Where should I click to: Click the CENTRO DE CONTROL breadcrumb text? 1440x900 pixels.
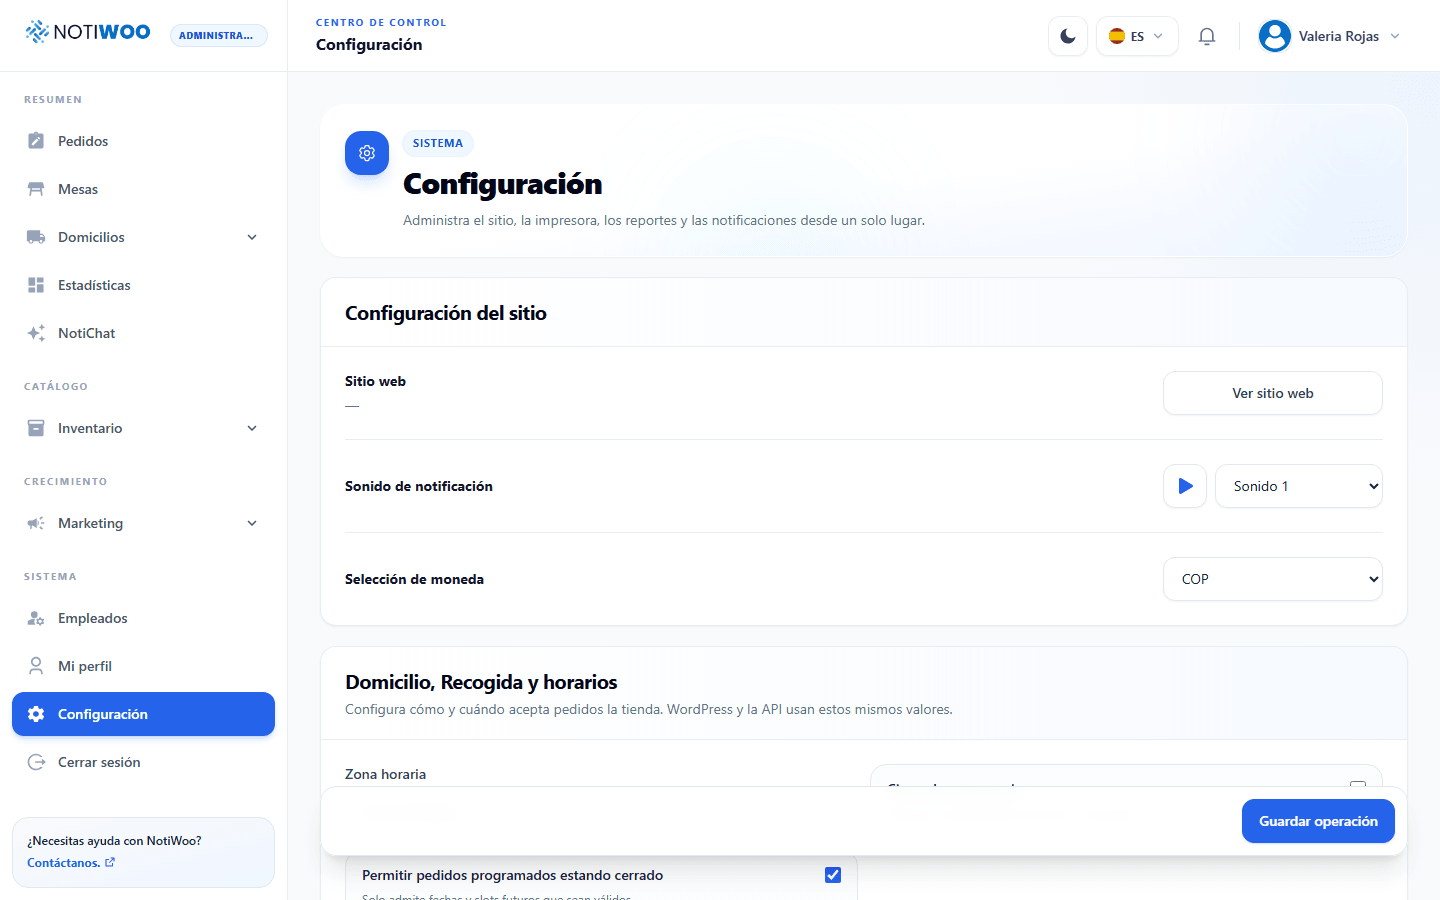point(381,22)
